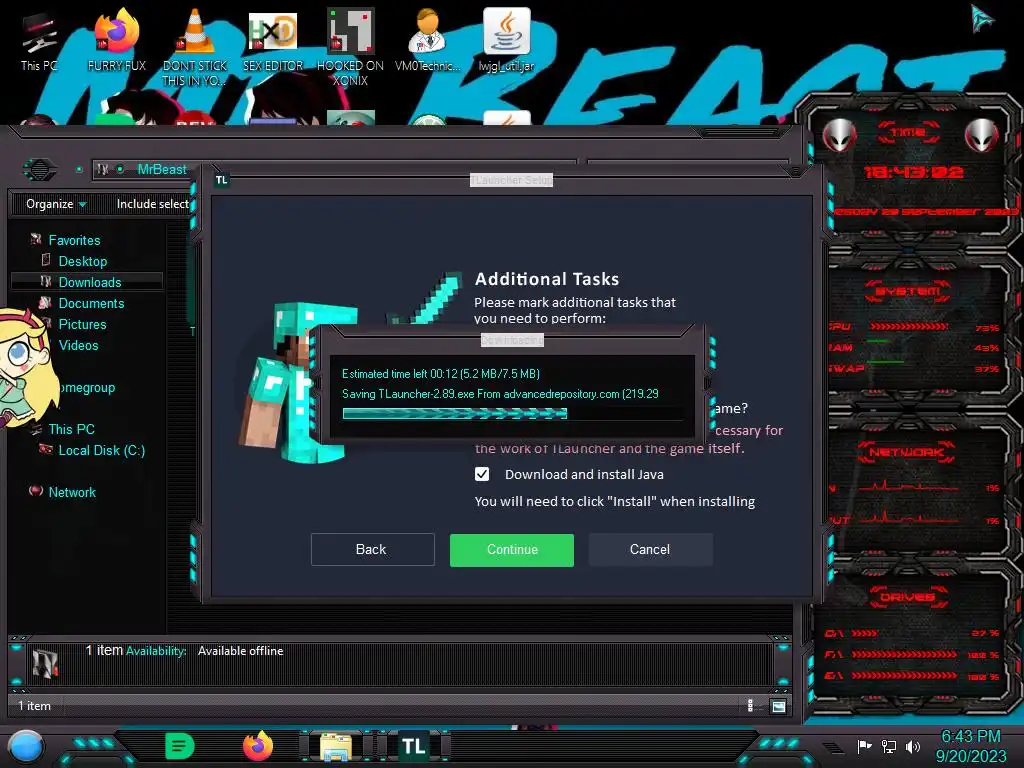Uncheck Download and install Java checkbox
1024x768 pixels.
pyautogui.click(x=482, y=474)
